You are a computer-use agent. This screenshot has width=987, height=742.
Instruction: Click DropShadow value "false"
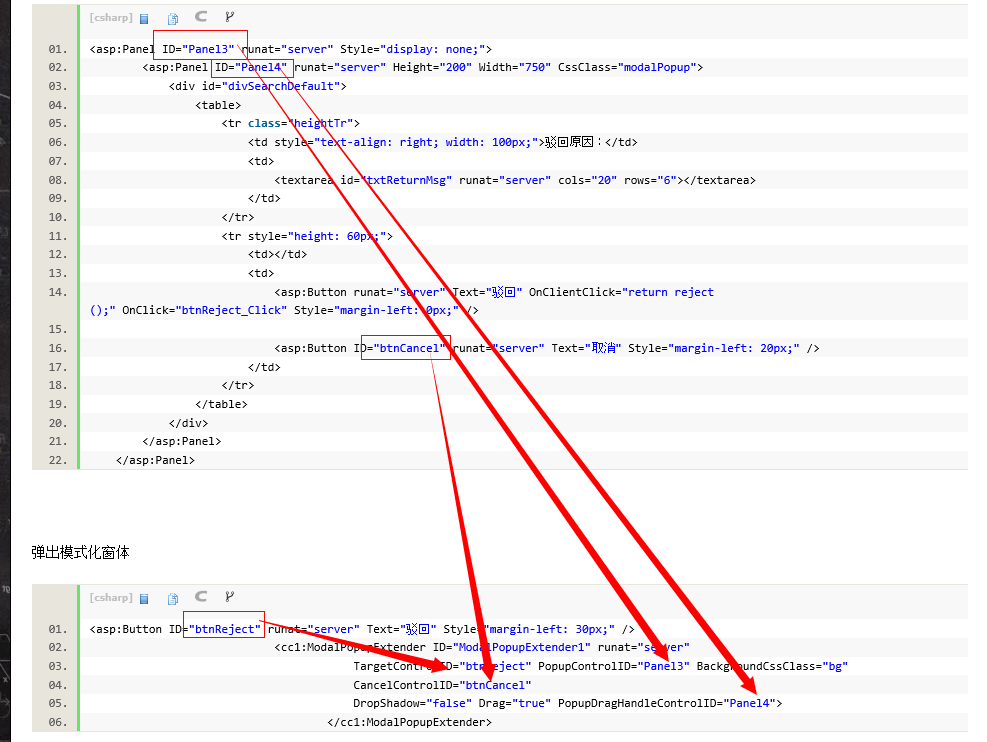[449, 703]
